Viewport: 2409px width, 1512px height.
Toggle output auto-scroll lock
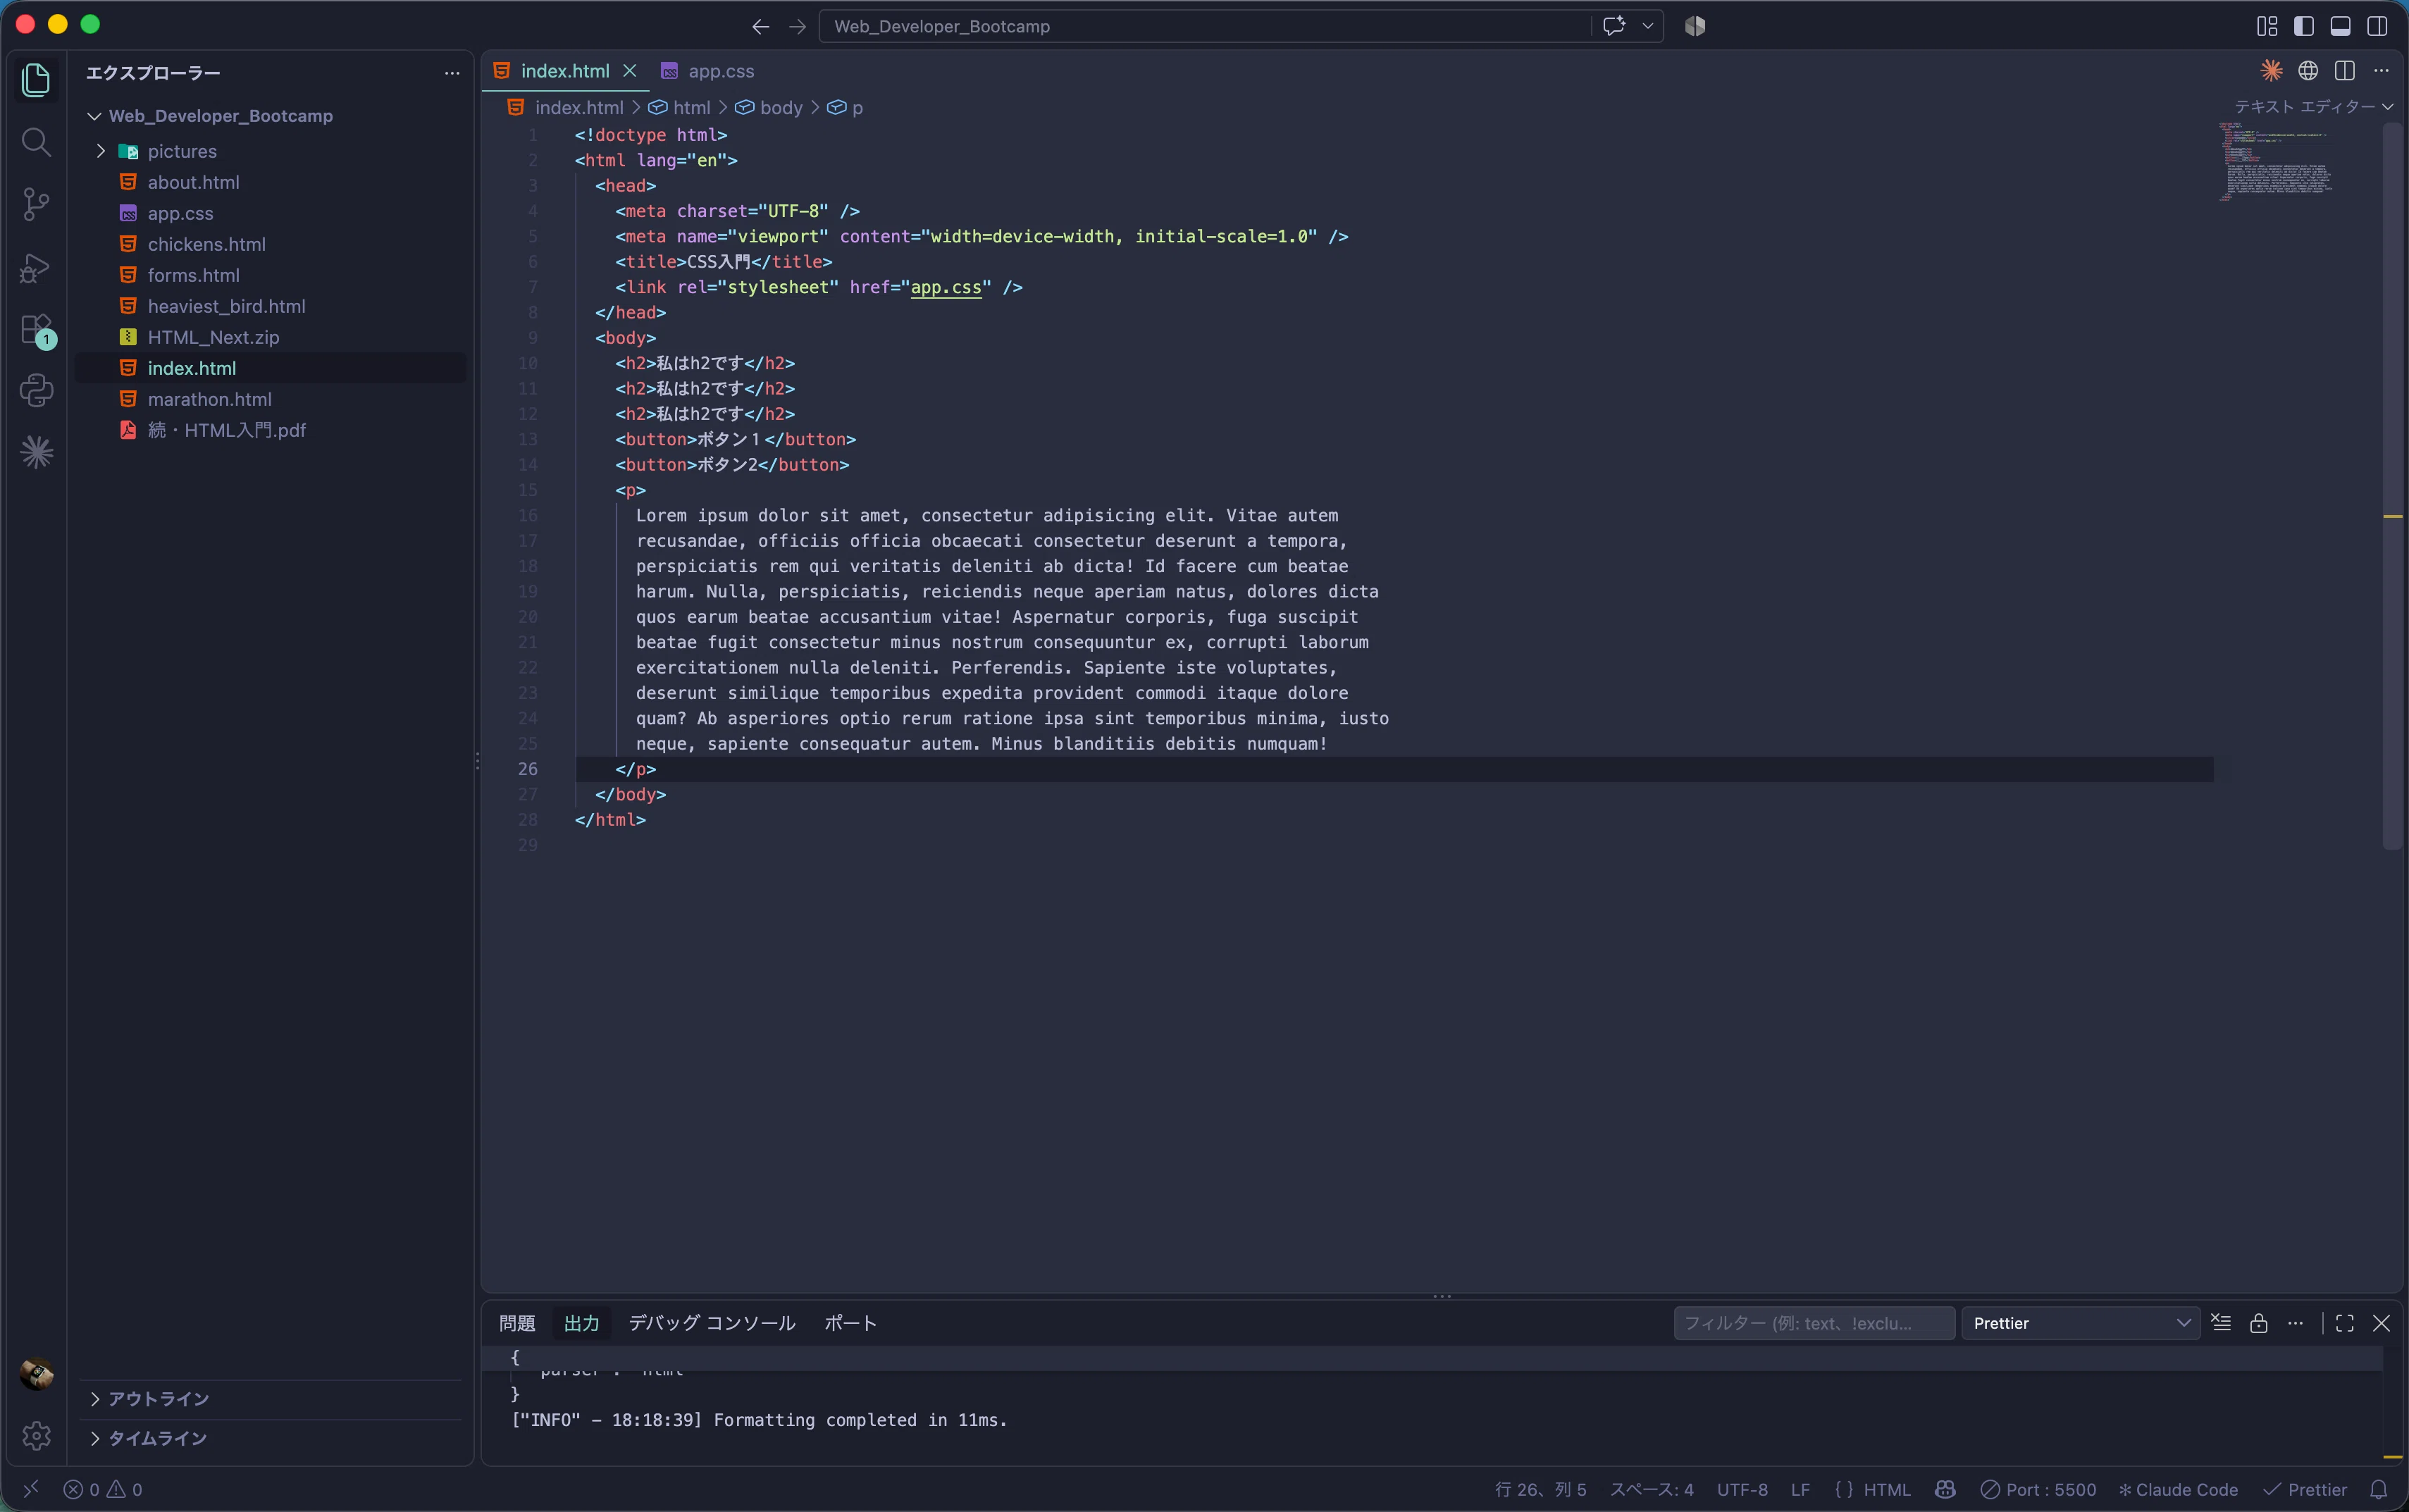(2258, 1322)
